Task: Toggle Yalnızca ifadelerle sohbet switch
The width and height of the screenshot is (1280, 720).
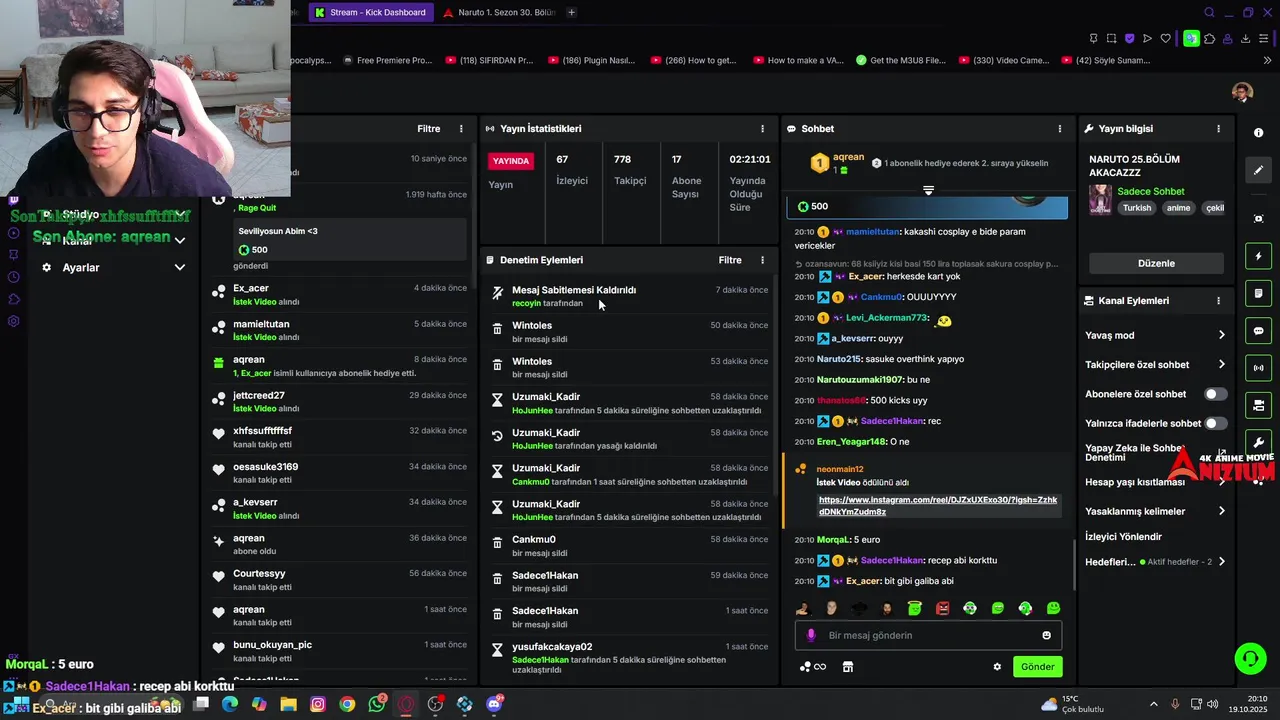Action: 1215,423
